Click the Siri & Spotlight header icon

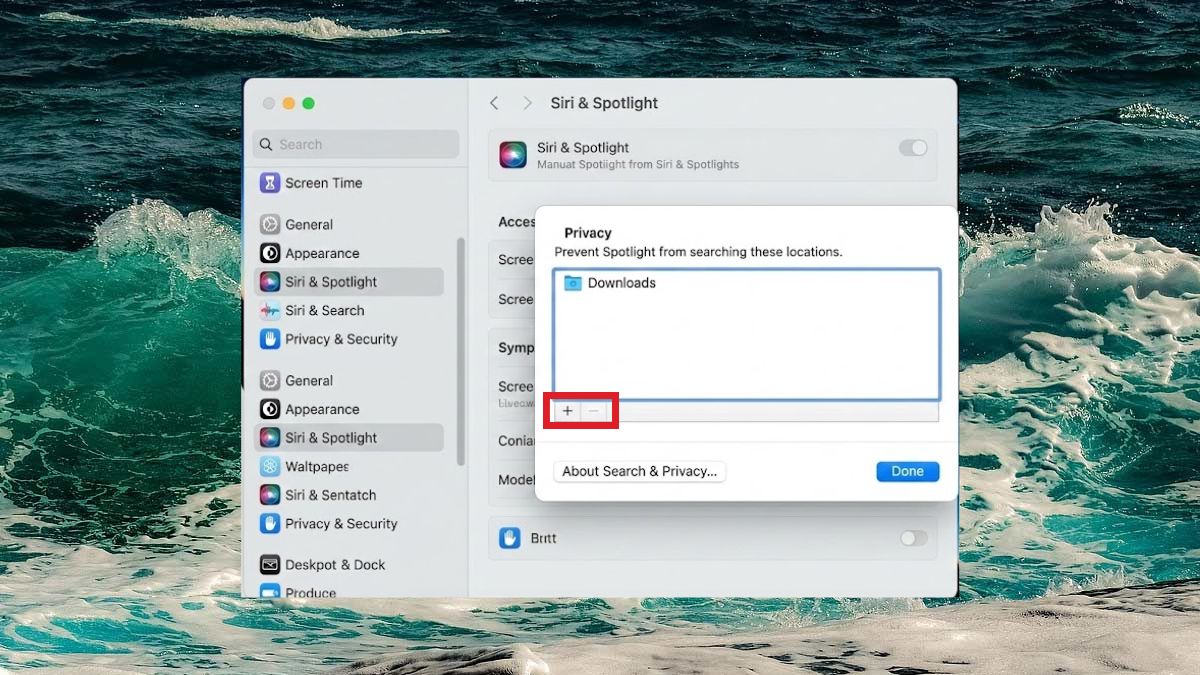tap(513, 155)
